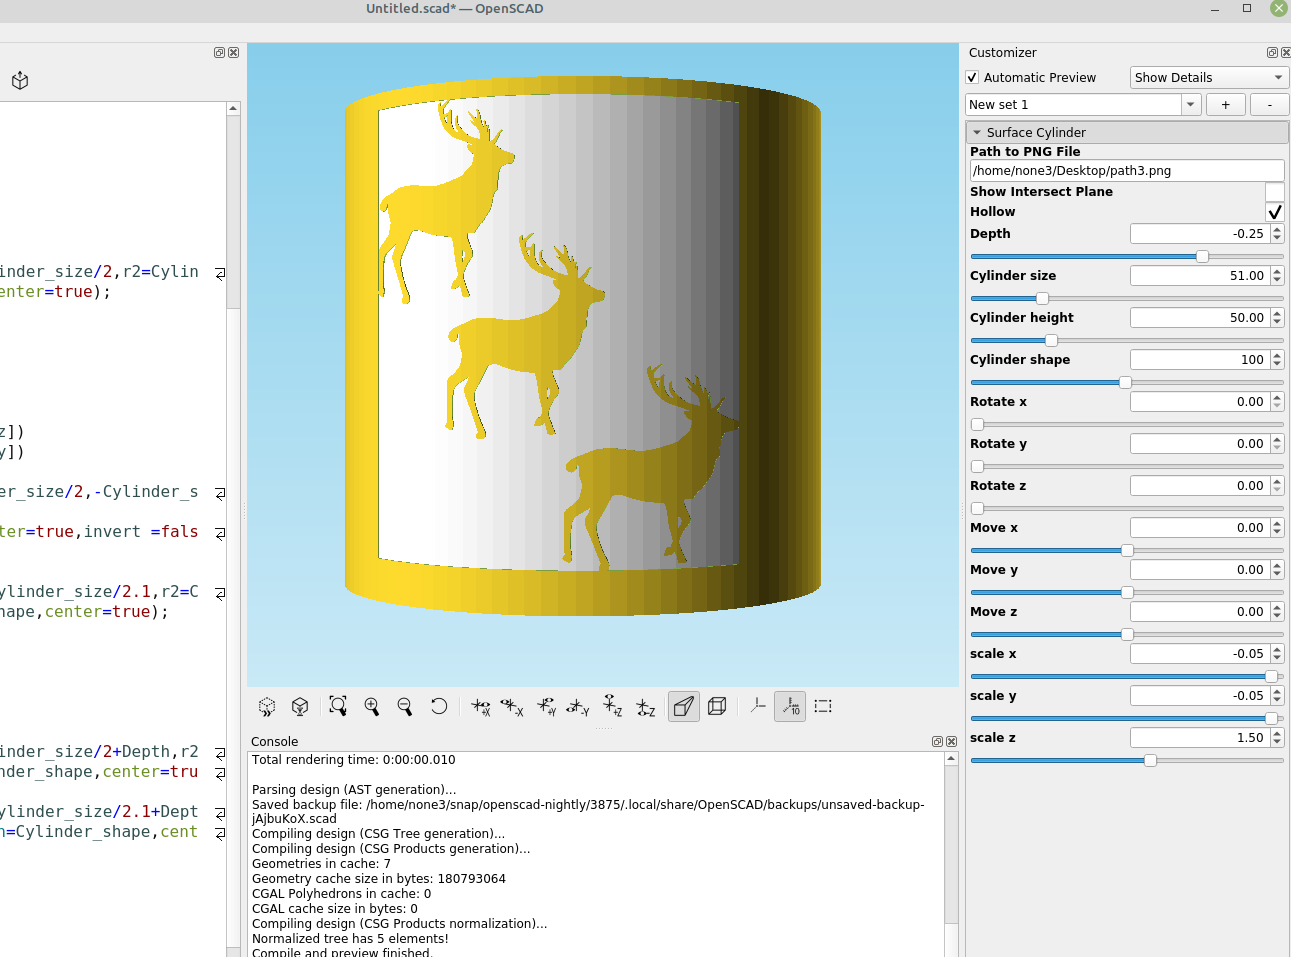Click the Path to PNG File text field
The height and width of the screenshot is (957, 1291).
1126,170
